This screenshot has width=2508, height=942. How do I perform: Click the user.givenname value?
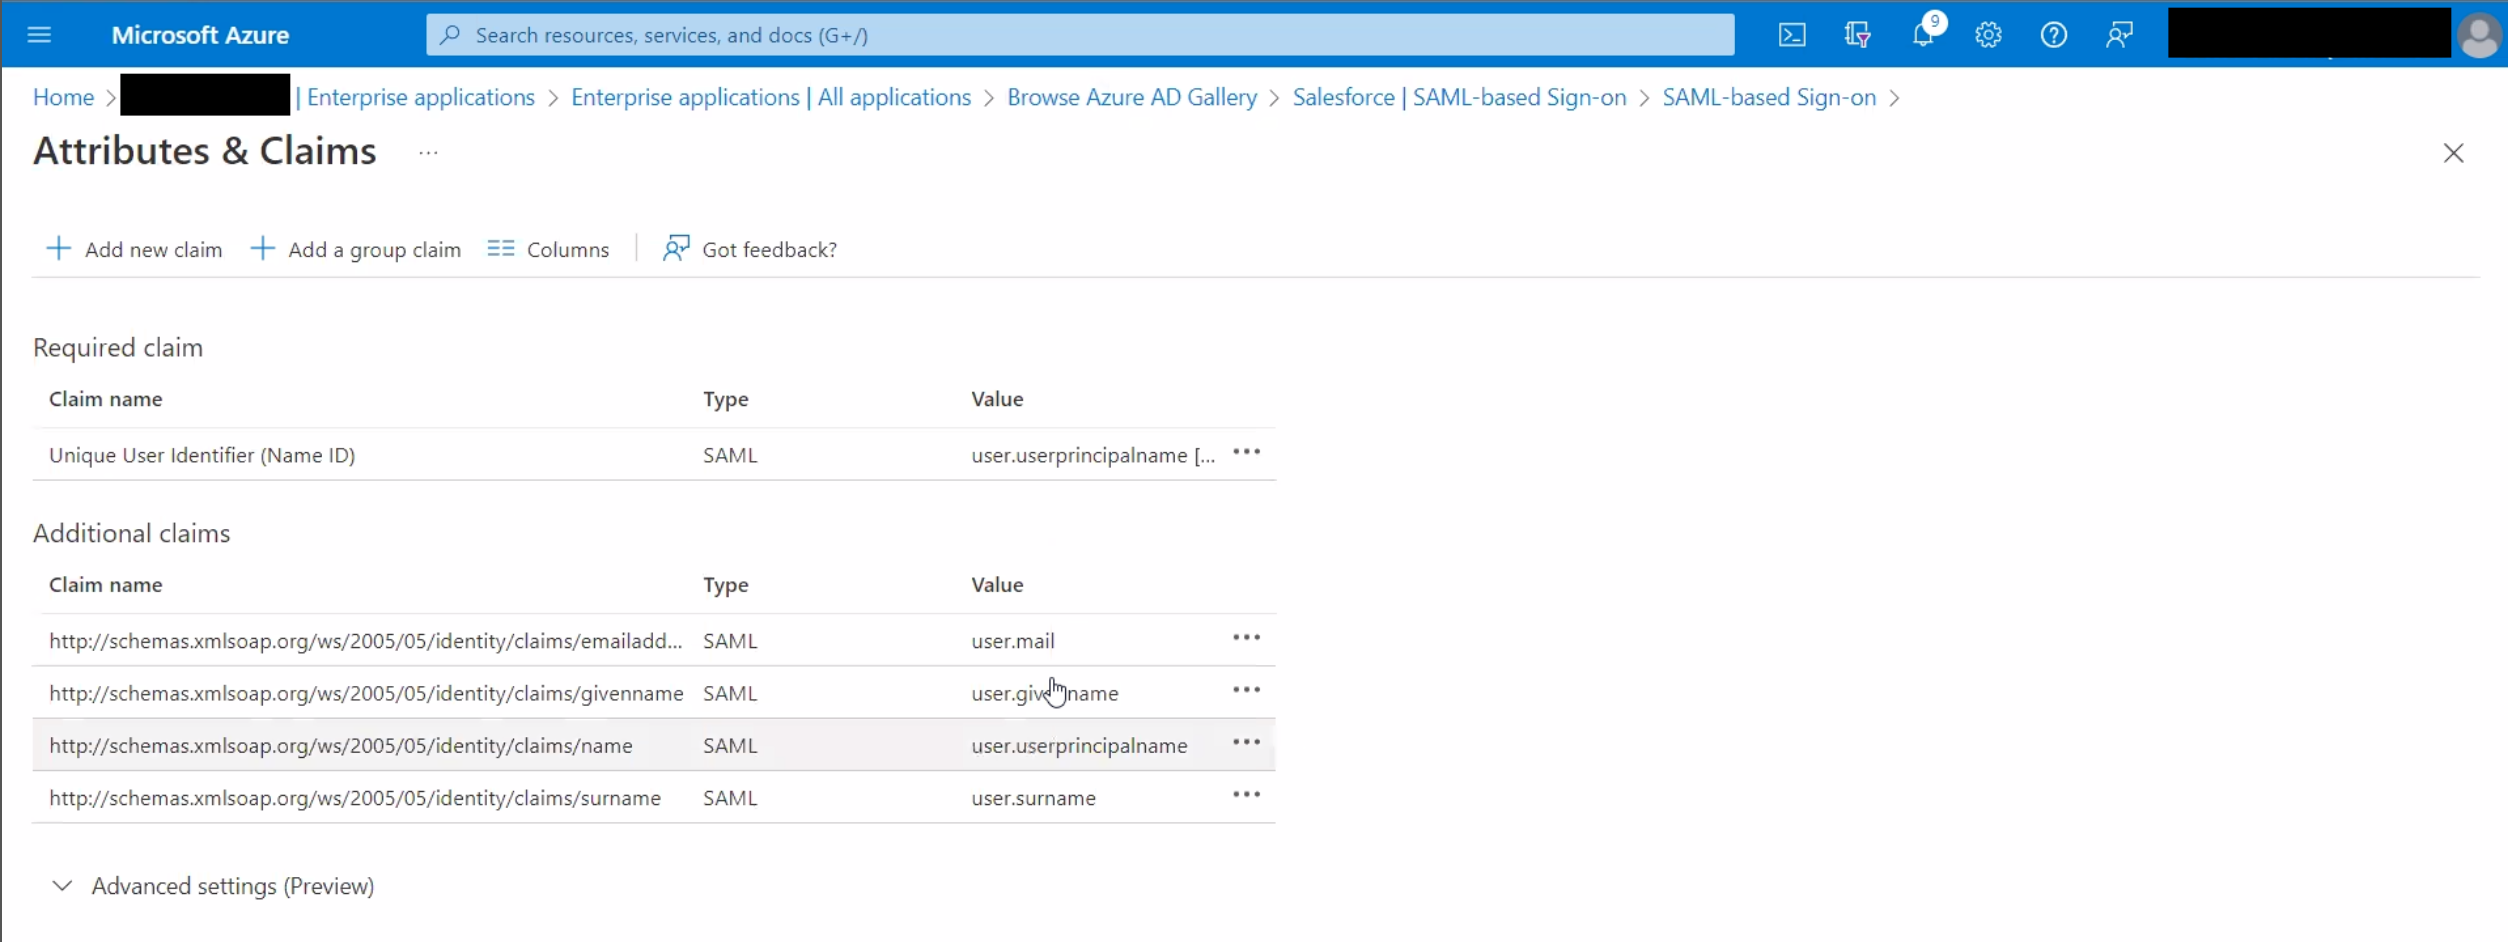tap(1045, 693)
